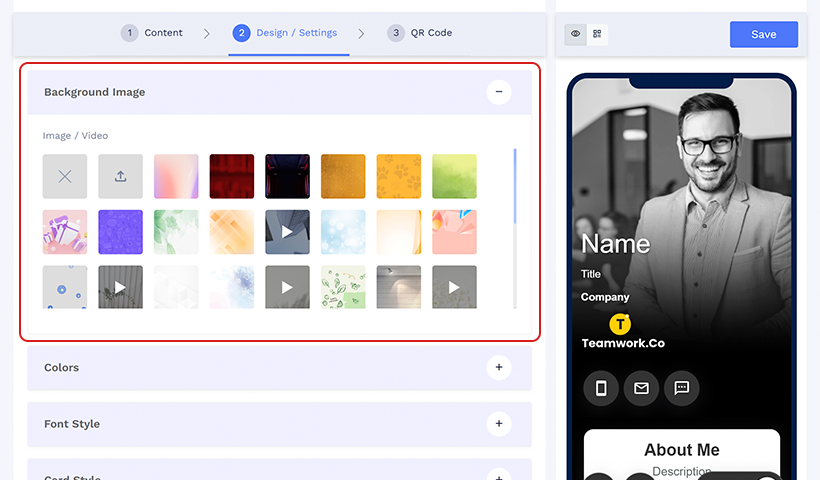Click the Image / Video label
The width and height of the screenshot is (820, 480).
(x=75, y=135)
